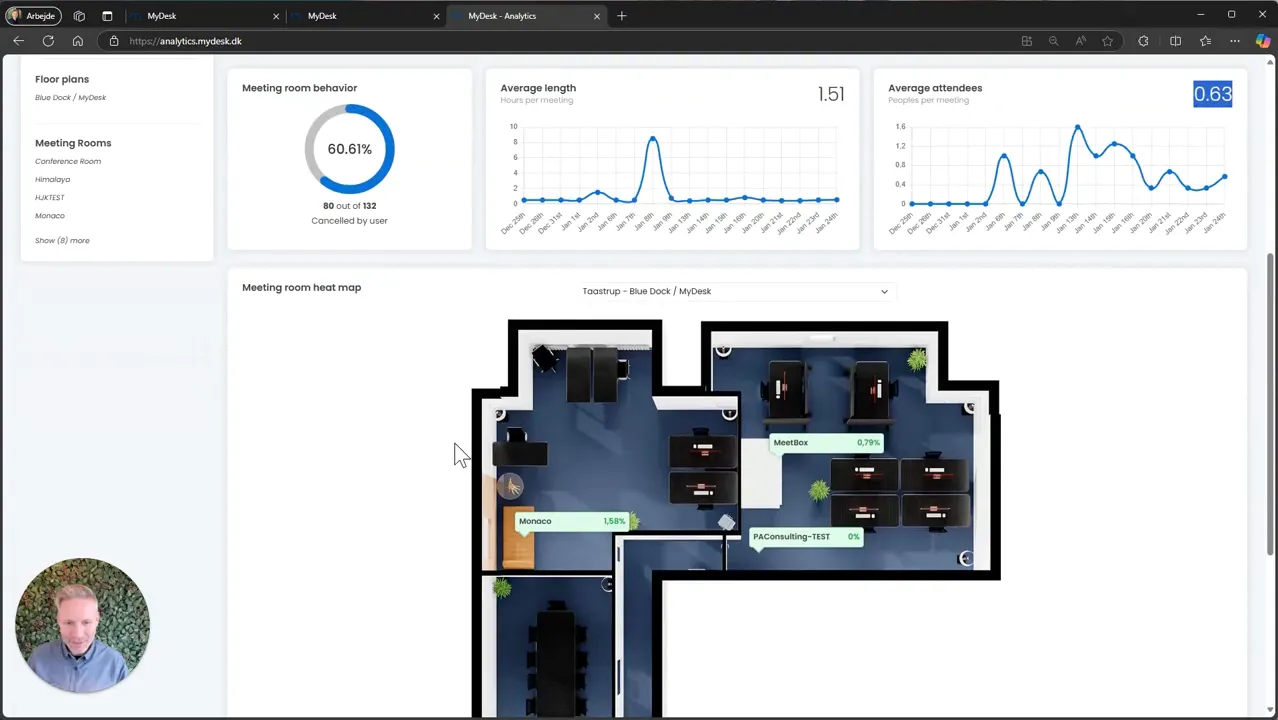1278x720 pixels.
Task: Open the browser settings three-dot menu
Action: (x=1235, y=41)
